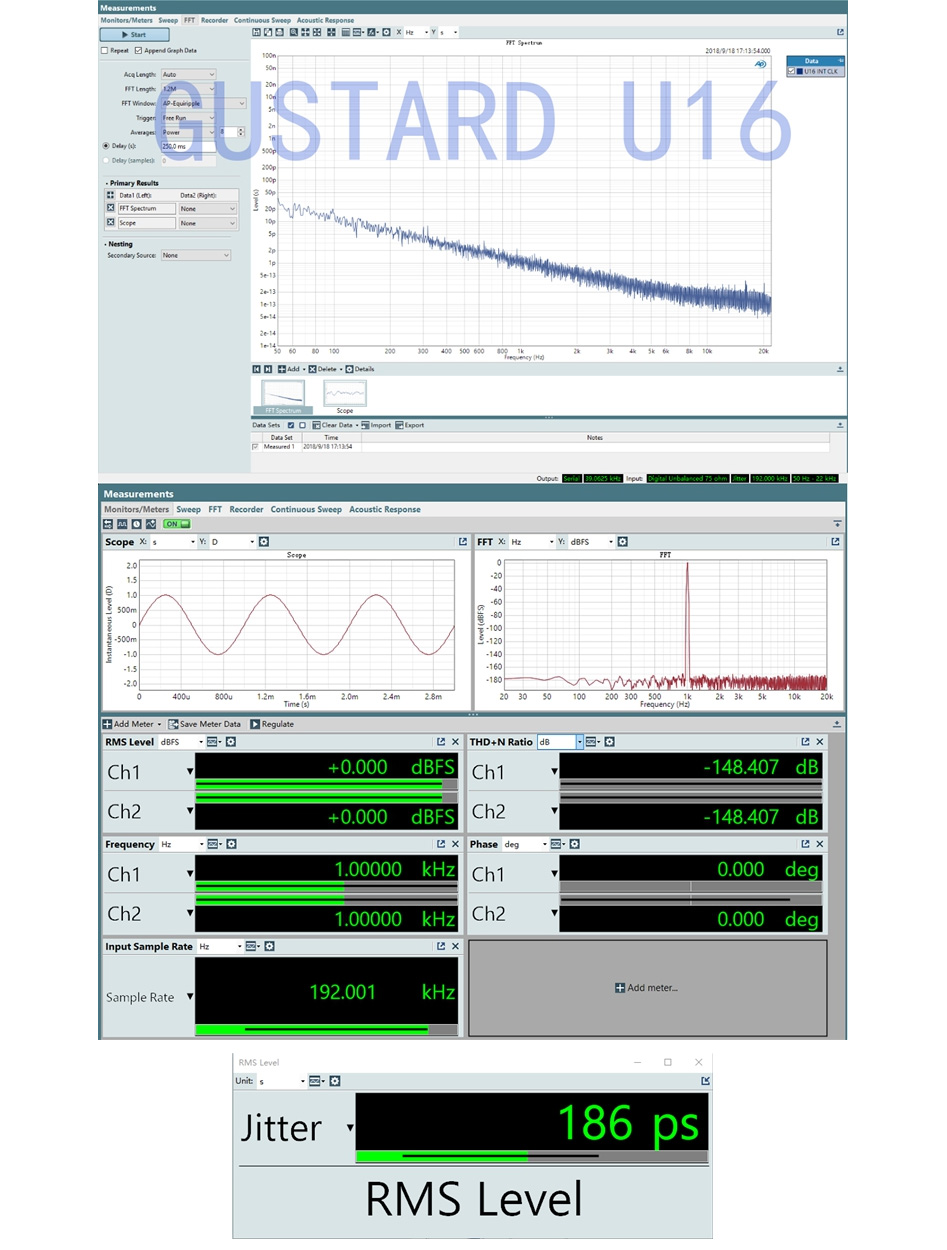Open the FFT Window AP-Equiripple dropdown

pyautogui.click(x=203, y=103)
